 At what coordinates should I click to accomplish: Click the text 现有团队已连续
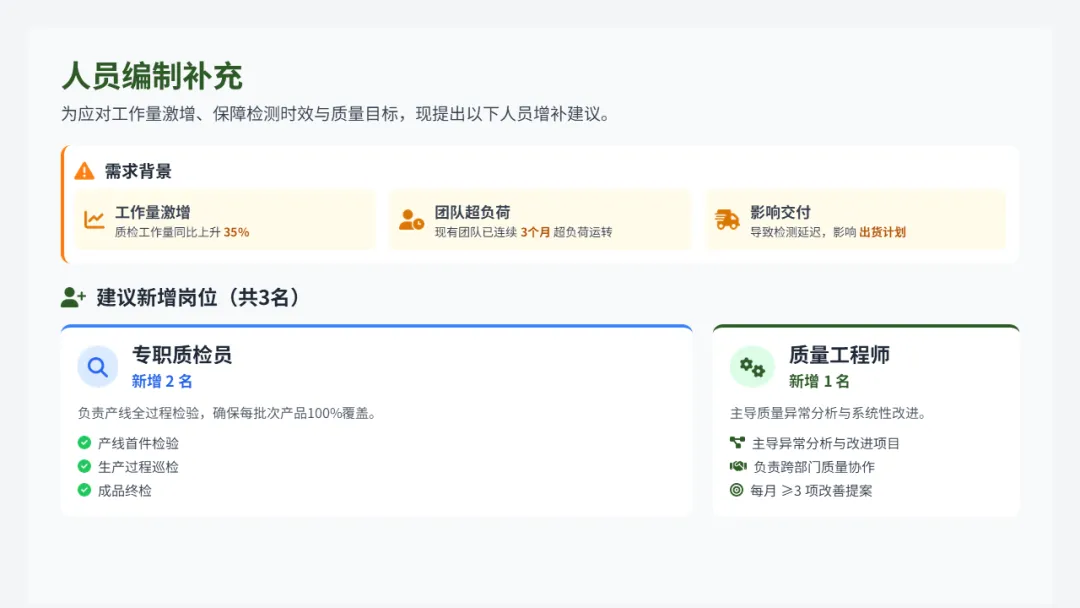tap(475, 232)
